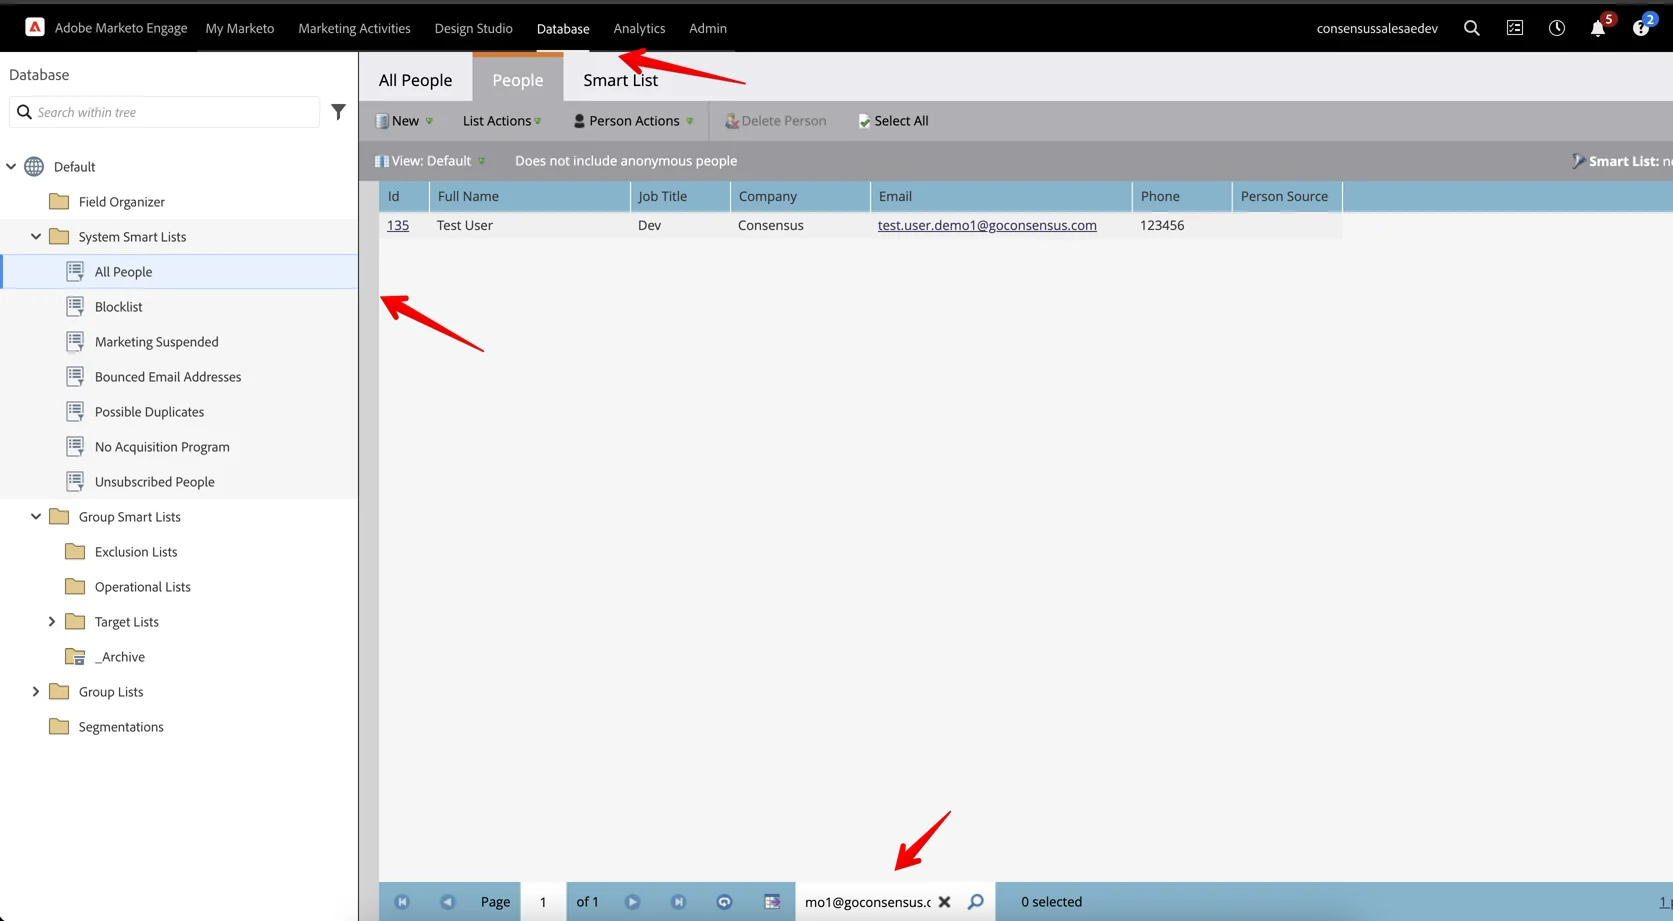The image size is (1673, 921).
Task: Open global search magnifier in top bar
Action: (1471, 28)
